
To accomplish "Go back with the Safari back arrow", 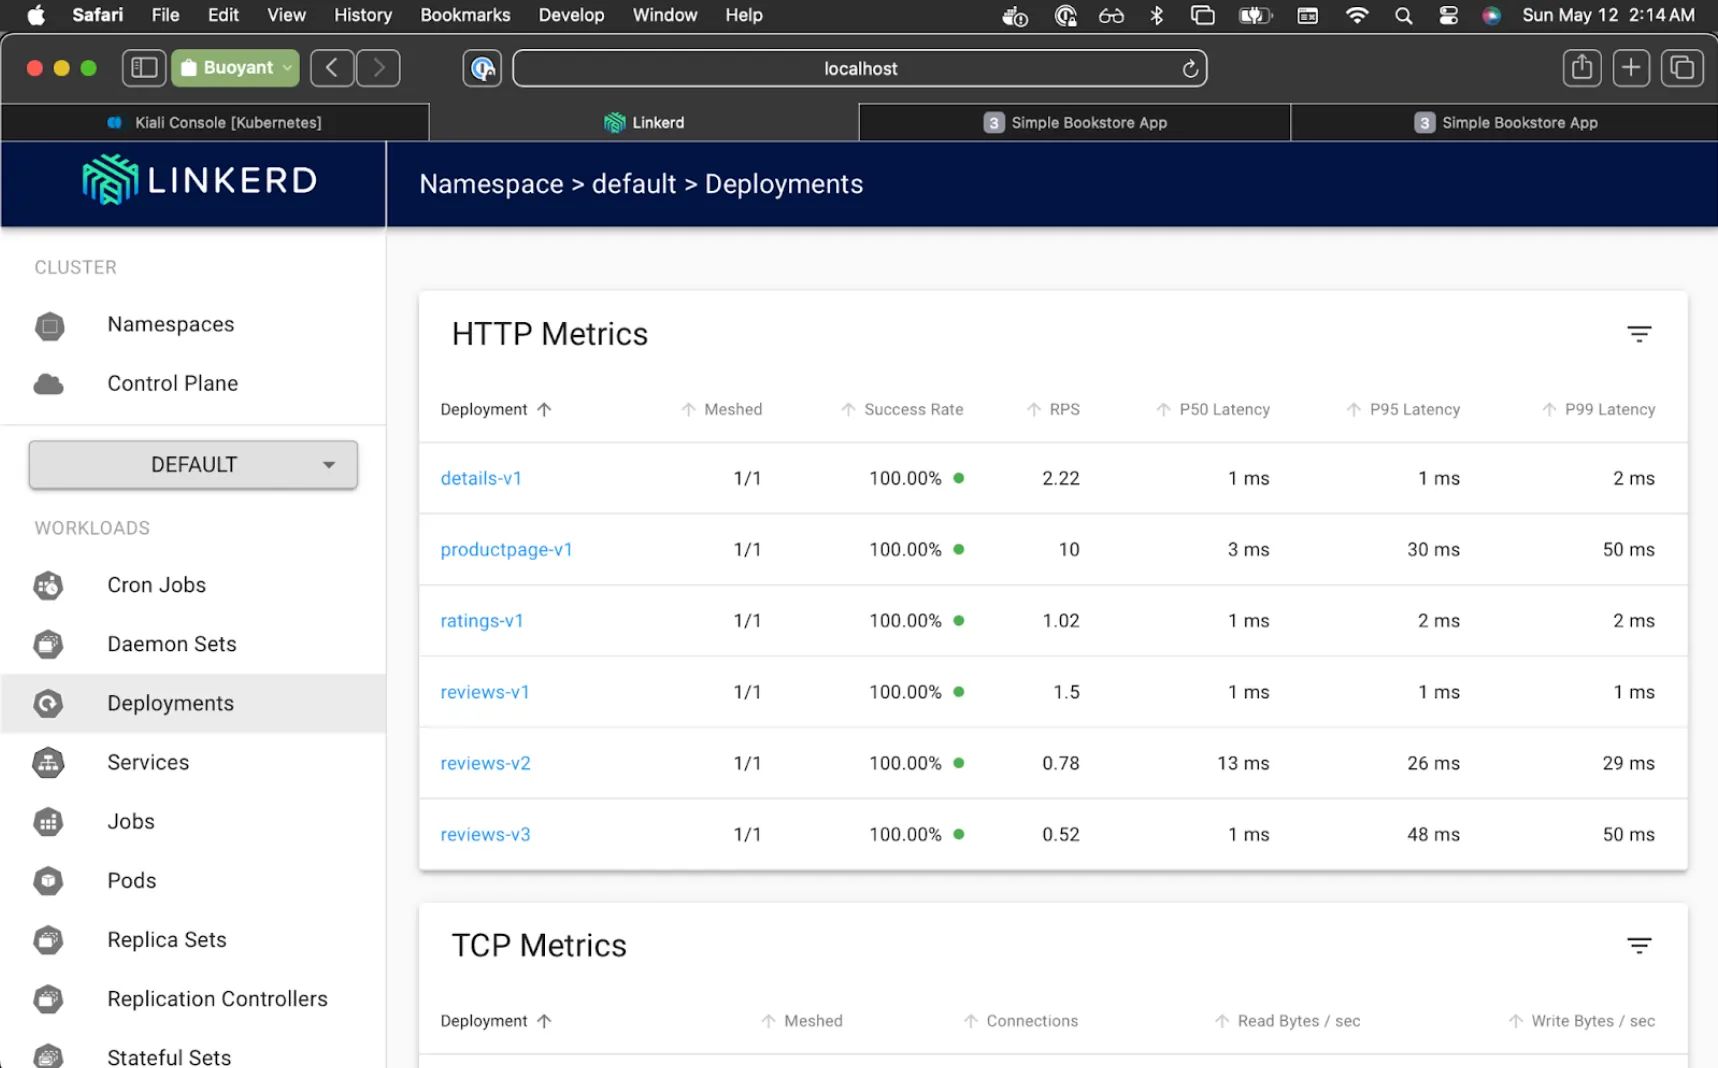I will tap(332, 68).
